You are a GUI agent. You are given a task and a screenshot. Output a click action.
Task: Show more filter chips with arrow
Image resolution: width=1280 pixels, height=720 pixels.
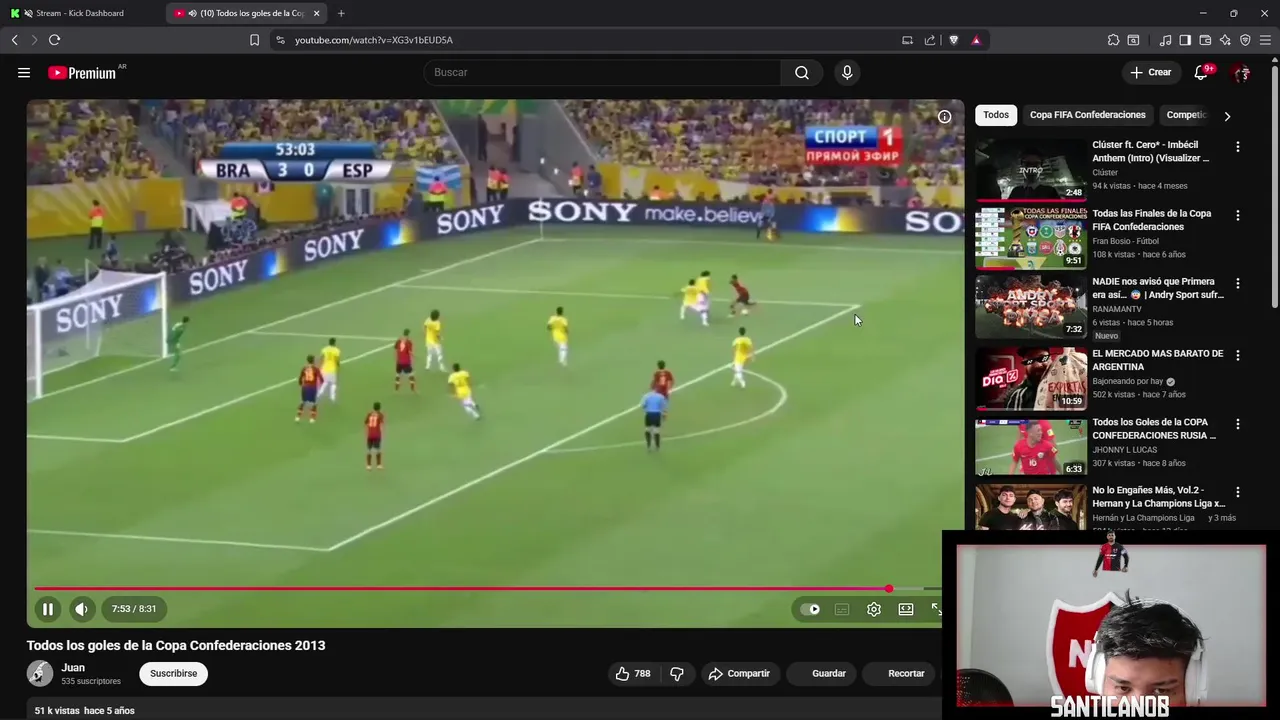tap(1227, 116)
